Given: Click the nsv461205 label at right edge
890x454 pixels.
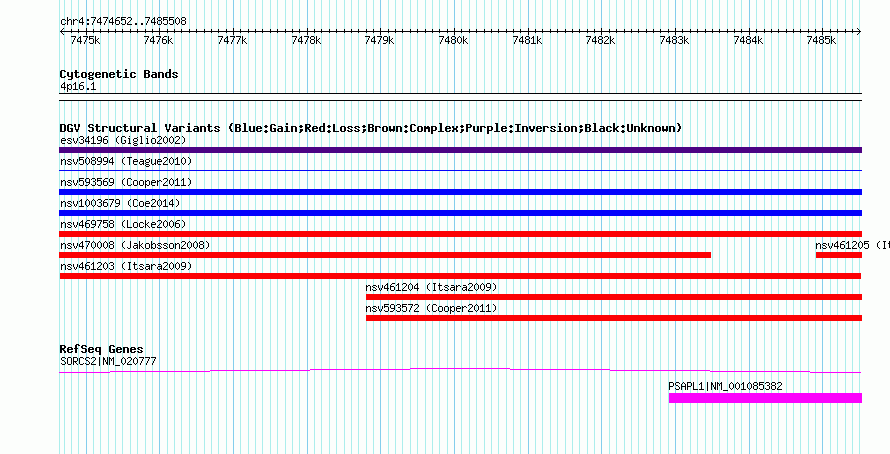Looking at the screenshot, I should [852, 245].
